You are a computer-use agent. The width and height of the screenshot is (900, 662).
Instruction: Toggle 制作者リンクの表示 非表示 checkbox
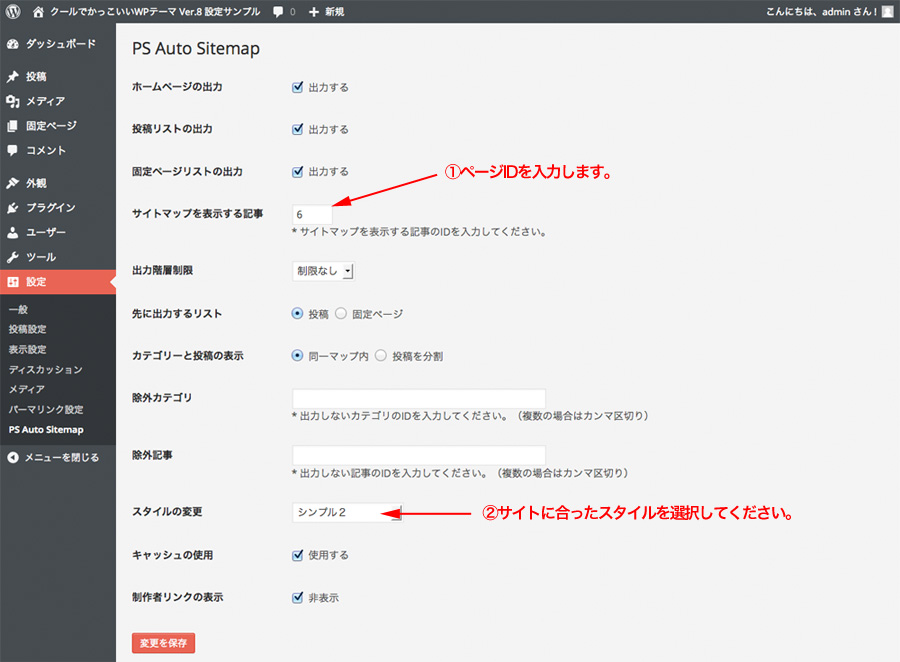click(x=297, y=598)
